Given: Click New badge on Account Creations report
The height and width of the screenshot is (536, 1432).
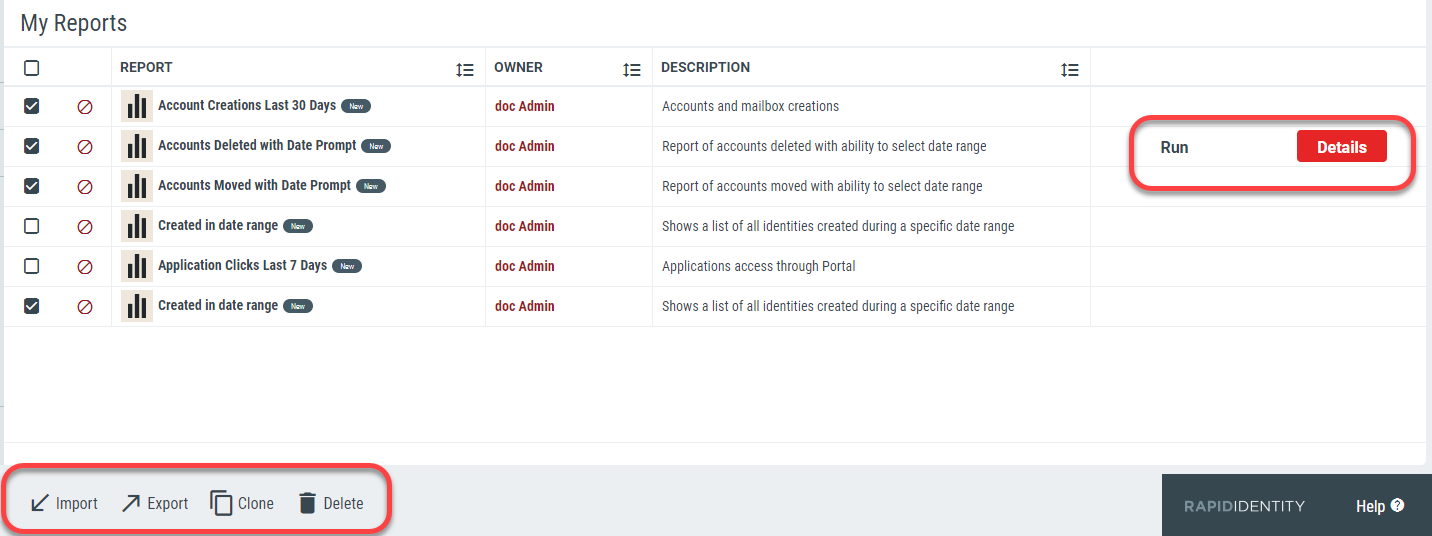Looking at the screenshot, I should [356, 106].
